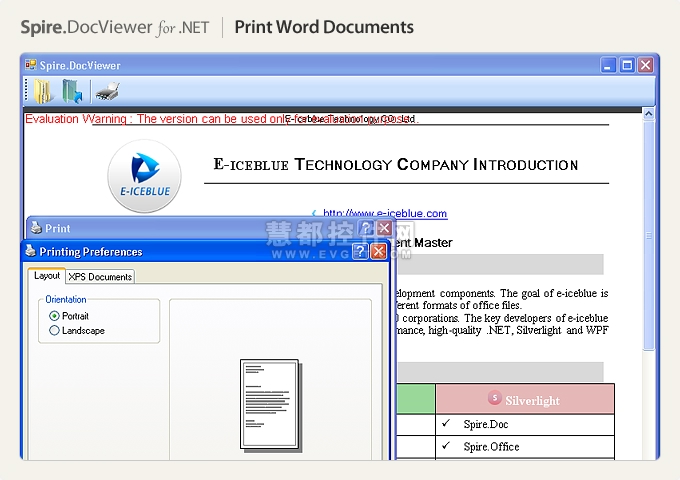The image size is (680, 480).
Task: Open the www.e-iceblue.com hyperlink
Action: point(385,213)
